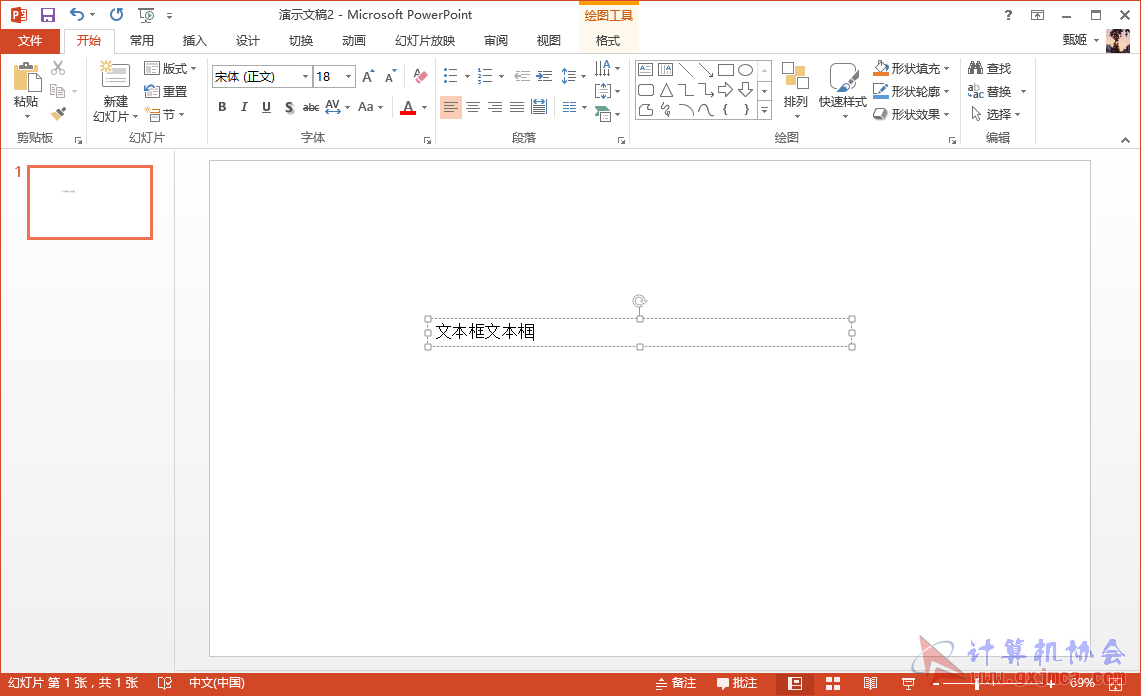Decrease font size with the smaller A icon
Image resolution: width=1141 pixels, height=696 pixels.
pos(391,76)
